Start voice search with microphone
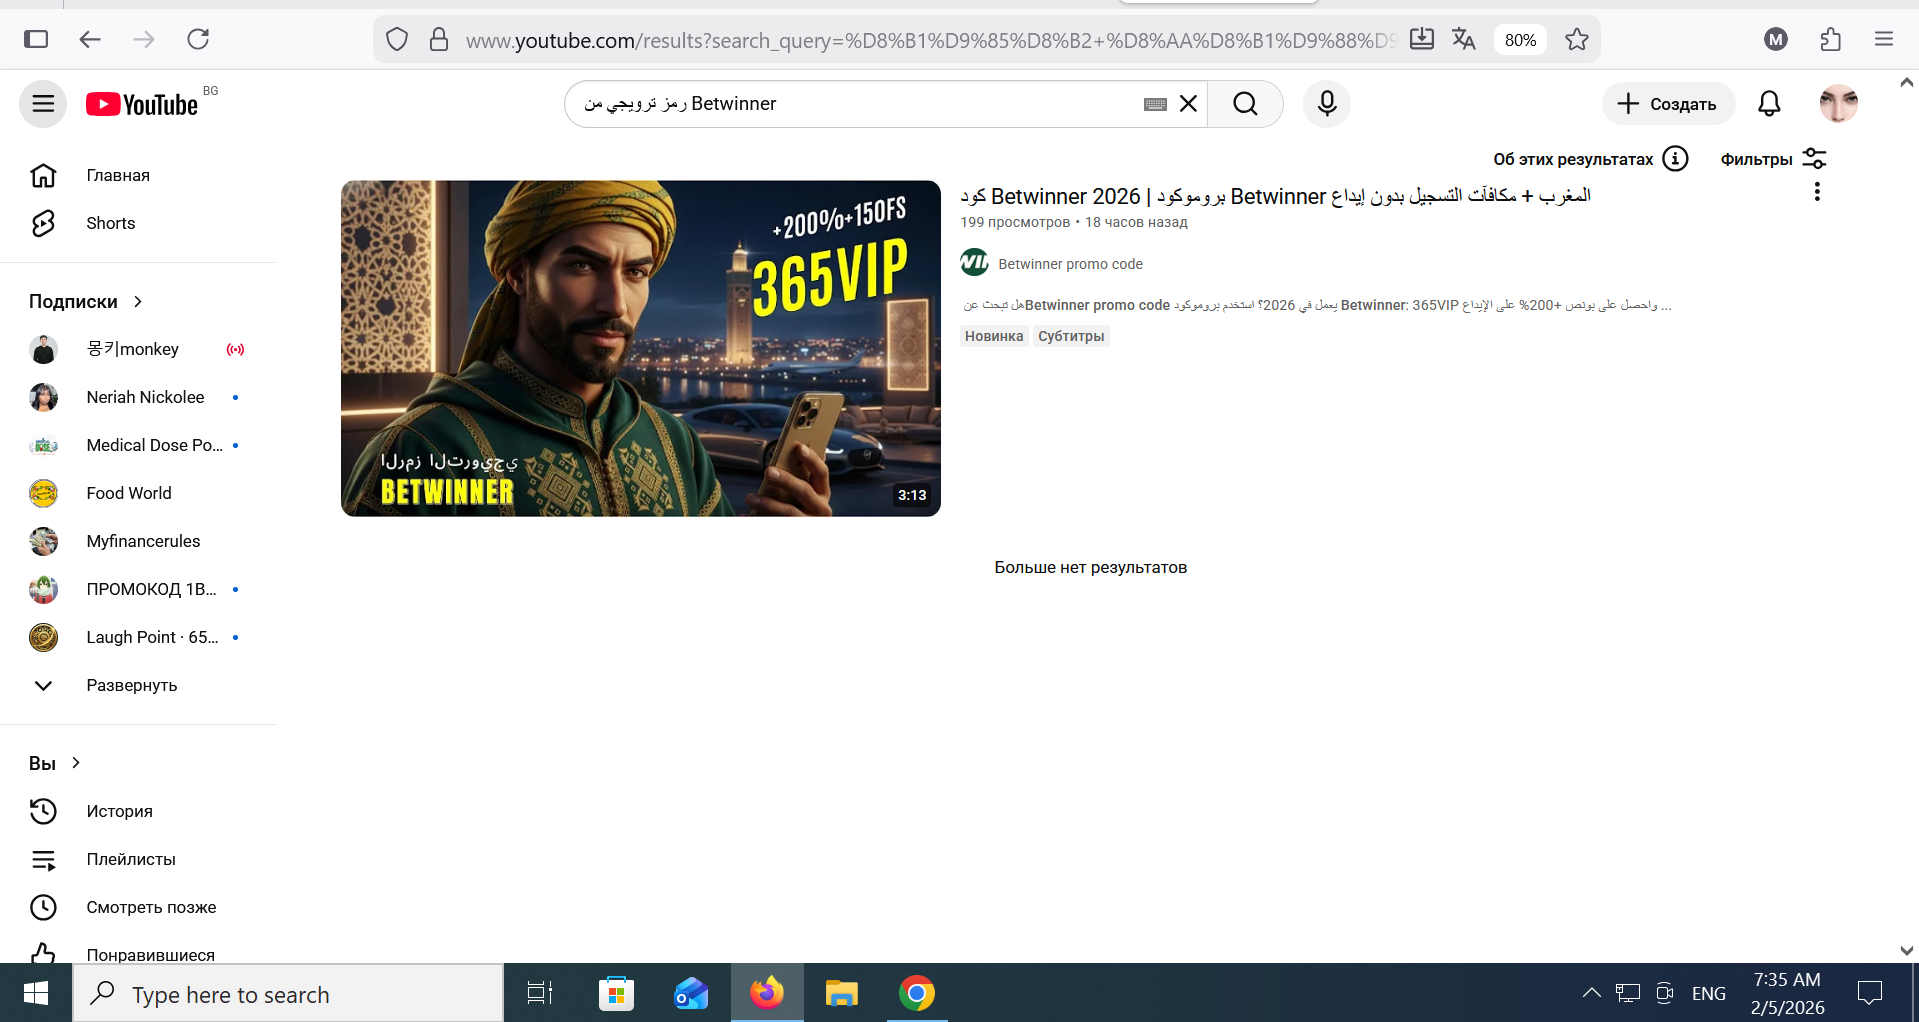Screen dimensions: 1919x1022 tap(1327, 104)
